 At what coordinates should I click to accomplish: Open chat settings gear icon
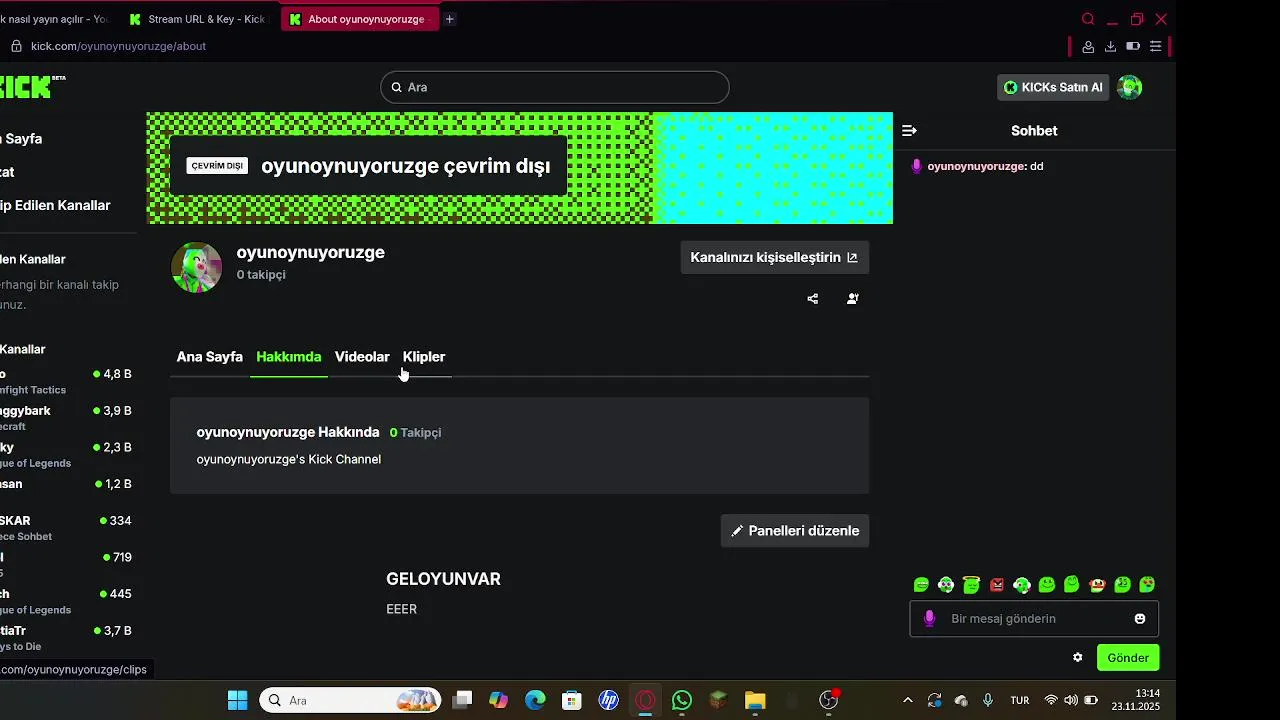(x=1078, y=658)
